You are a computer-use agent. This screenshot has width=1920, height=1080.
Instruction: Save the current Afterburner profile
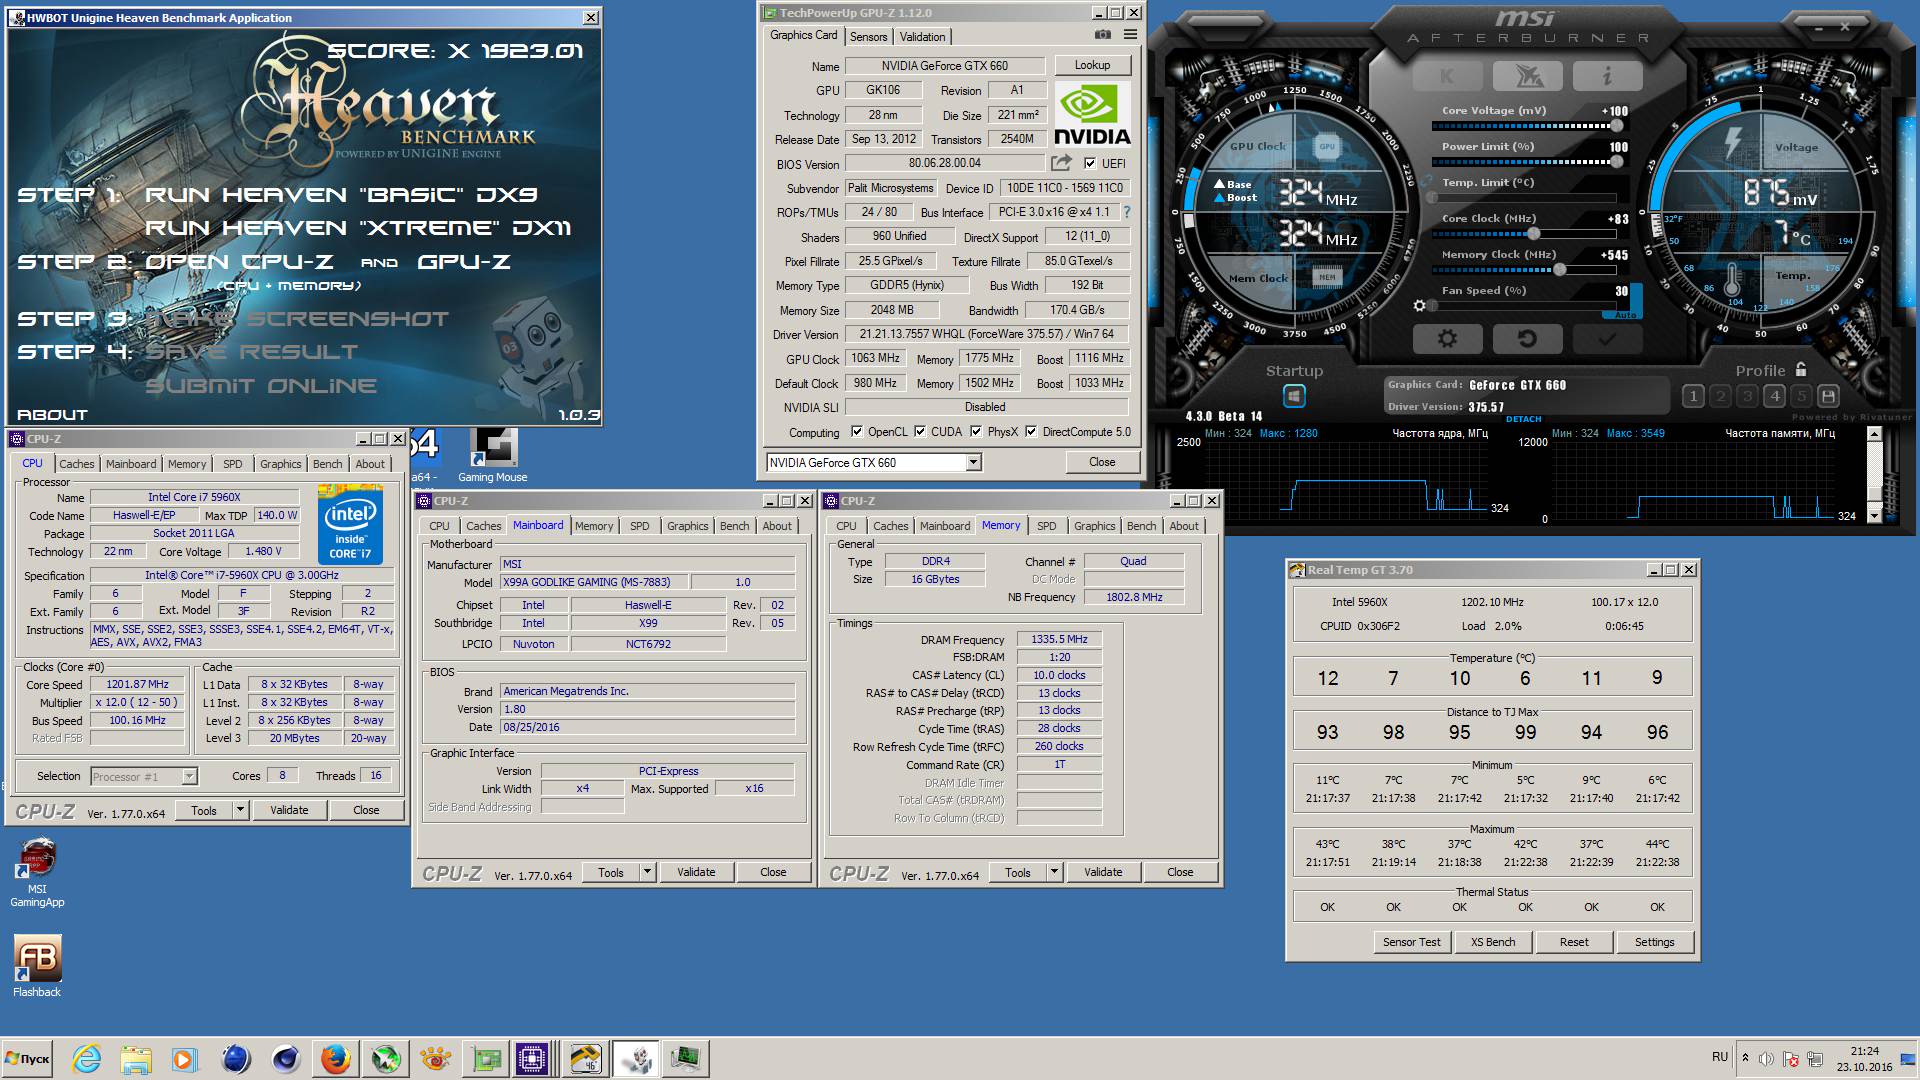click(x=1828, y=396)
